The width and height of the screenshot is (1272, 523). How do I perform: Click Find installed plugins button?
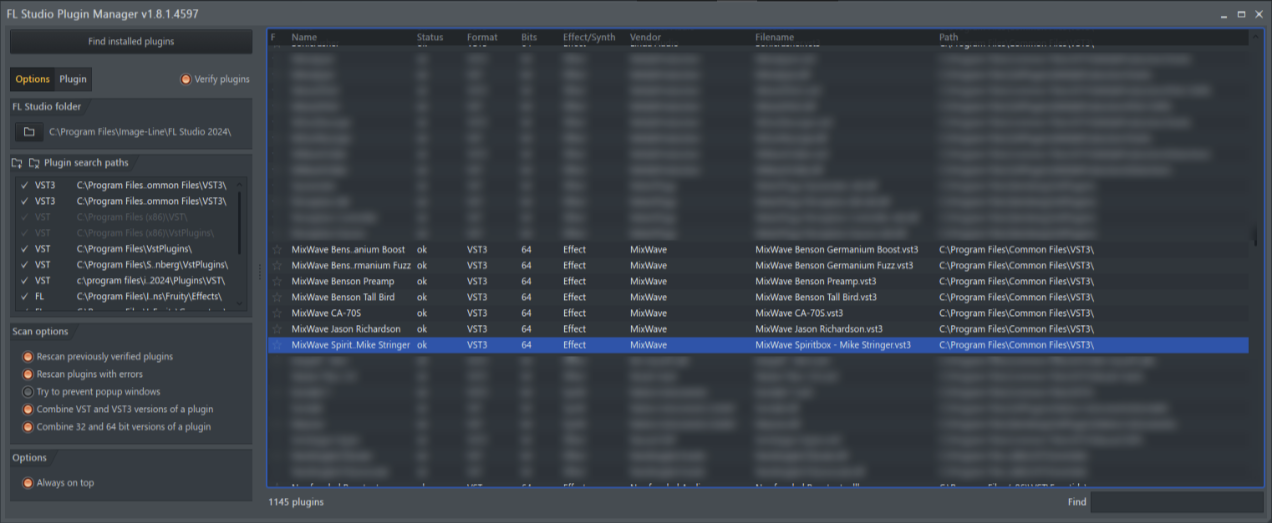coord(131,42)
